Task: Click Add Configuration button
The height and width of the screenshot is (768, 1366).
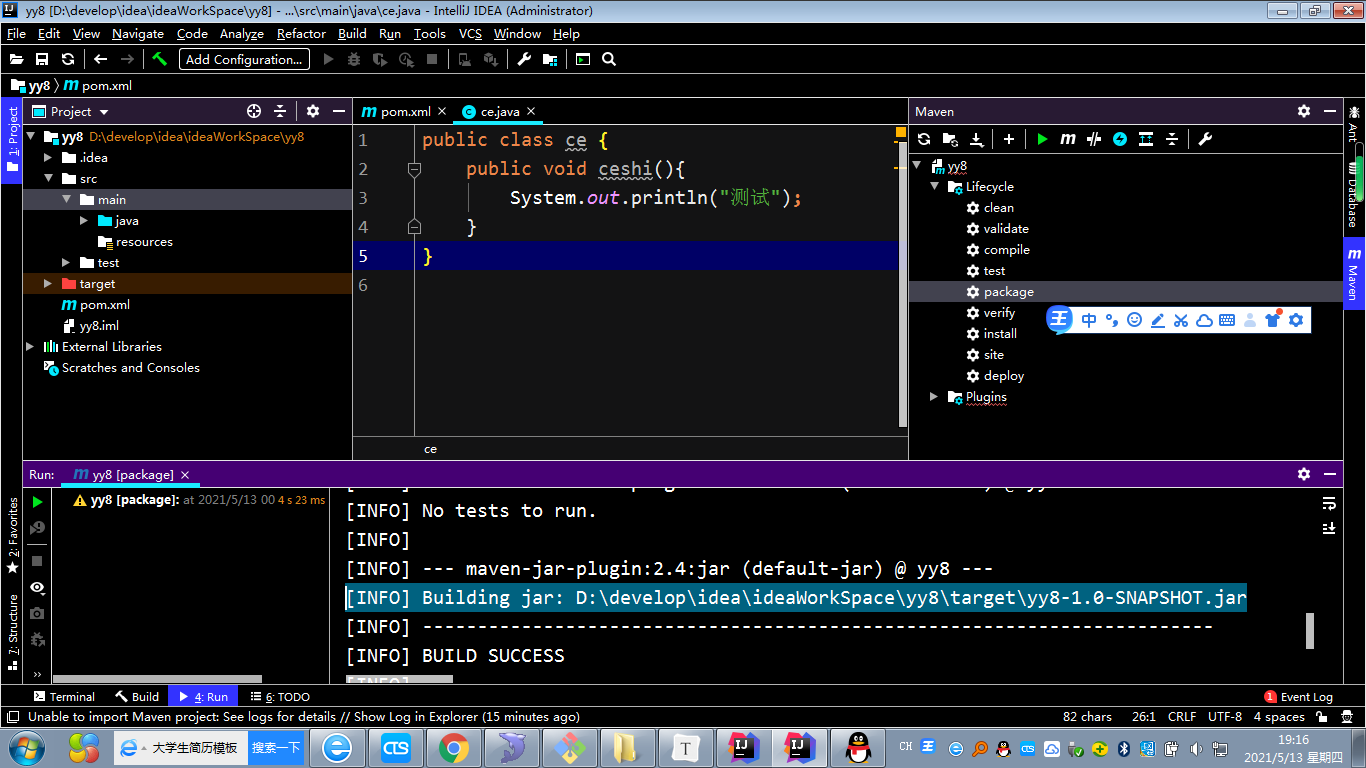Action: [x=244, y=59]
